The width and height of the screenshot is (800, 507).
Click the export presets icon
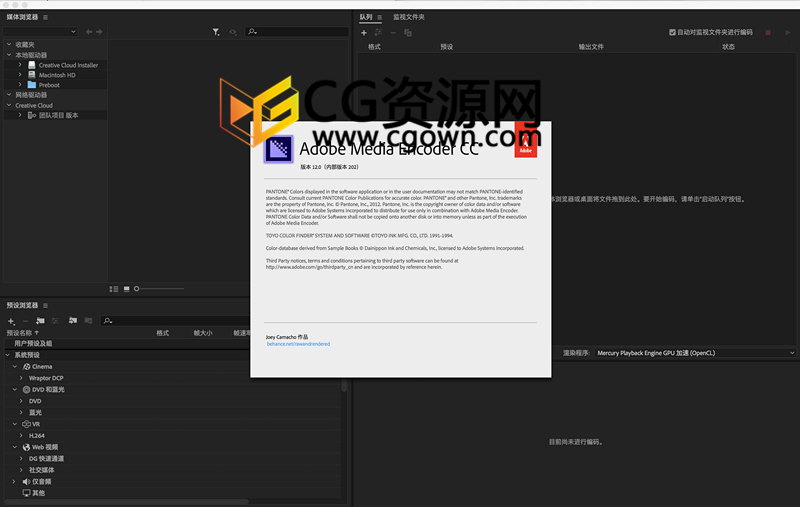pos(88,320)
